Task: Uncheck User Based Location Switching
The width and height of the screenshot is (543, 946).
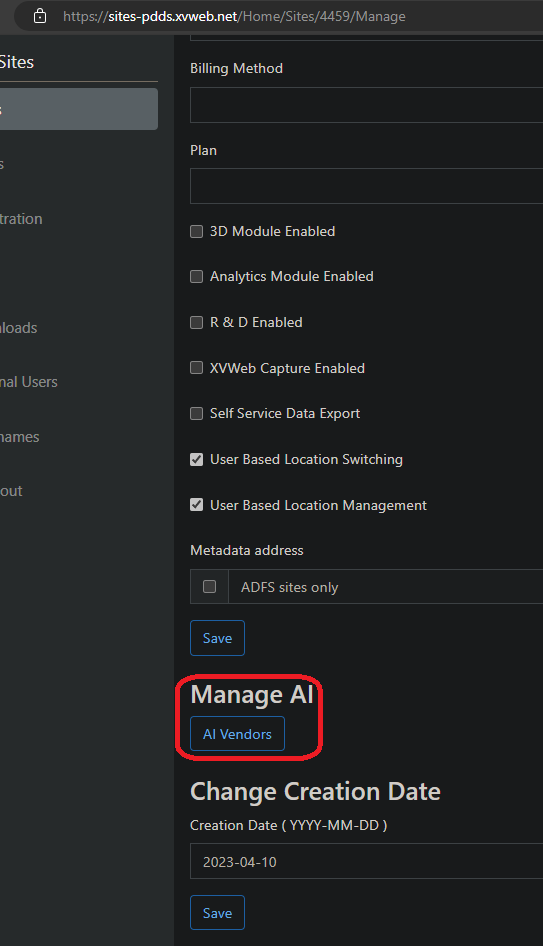Action: pyautogui.click(x=197, y=459)
